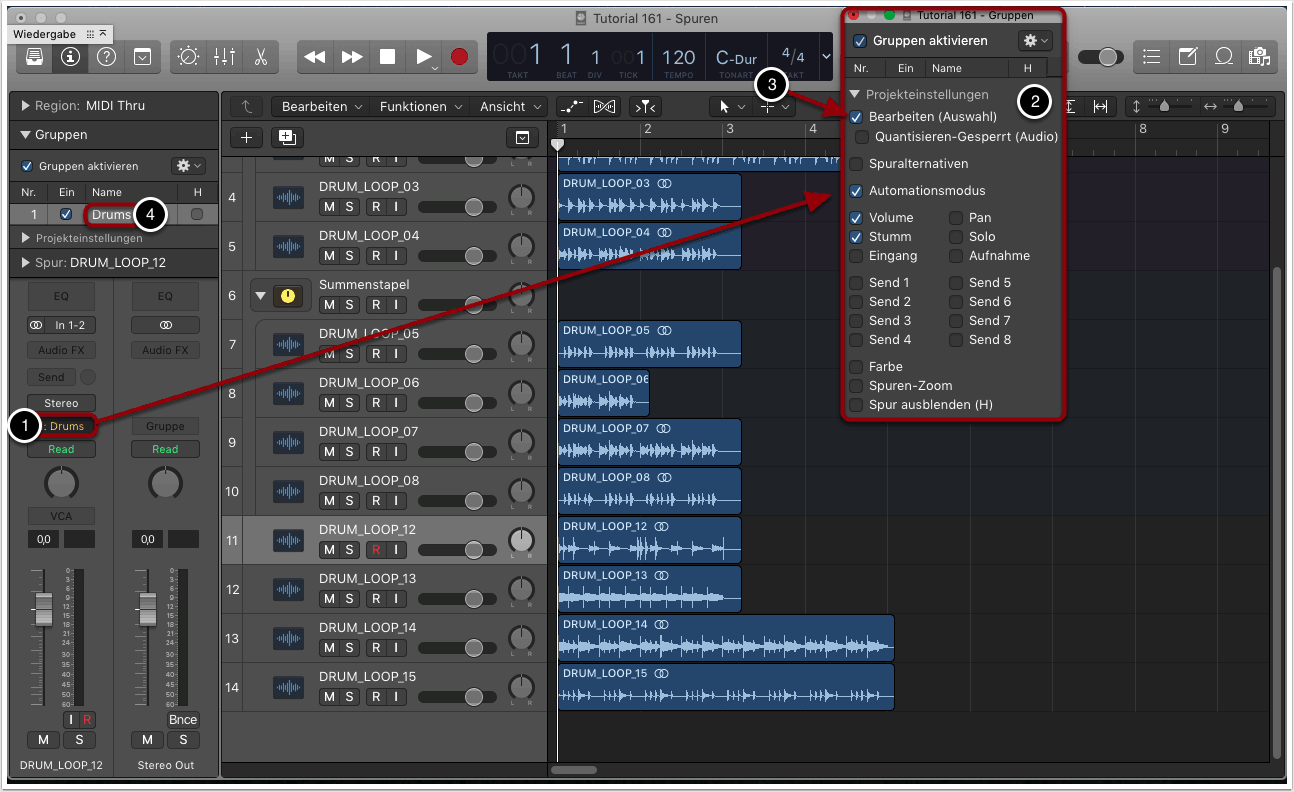The image size is (1294, 792).
Task: Open the media browser camera icon
Action: pos(1258,57)
